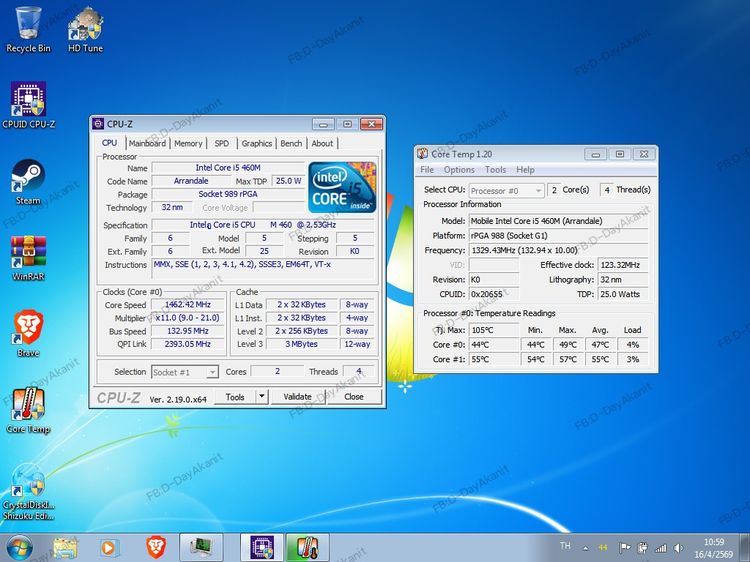Screen dimensions: 750x562
Task: Click the Name field Intel Core i5 460M
Action: 228,168
